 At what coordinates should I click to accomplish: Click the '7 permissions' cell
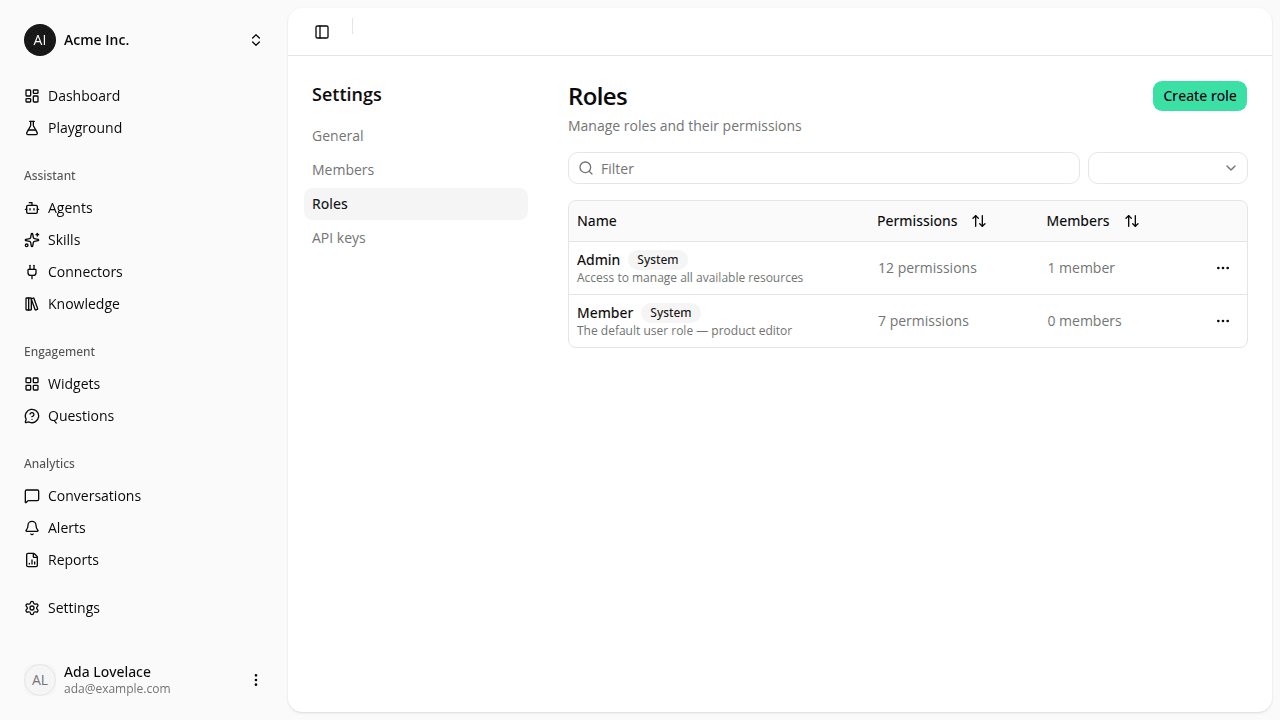[923, 321]
